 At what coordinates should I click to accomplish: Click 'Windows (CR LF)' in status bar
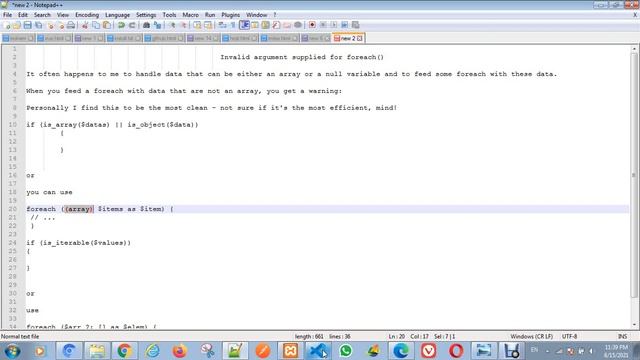(531, 337)
